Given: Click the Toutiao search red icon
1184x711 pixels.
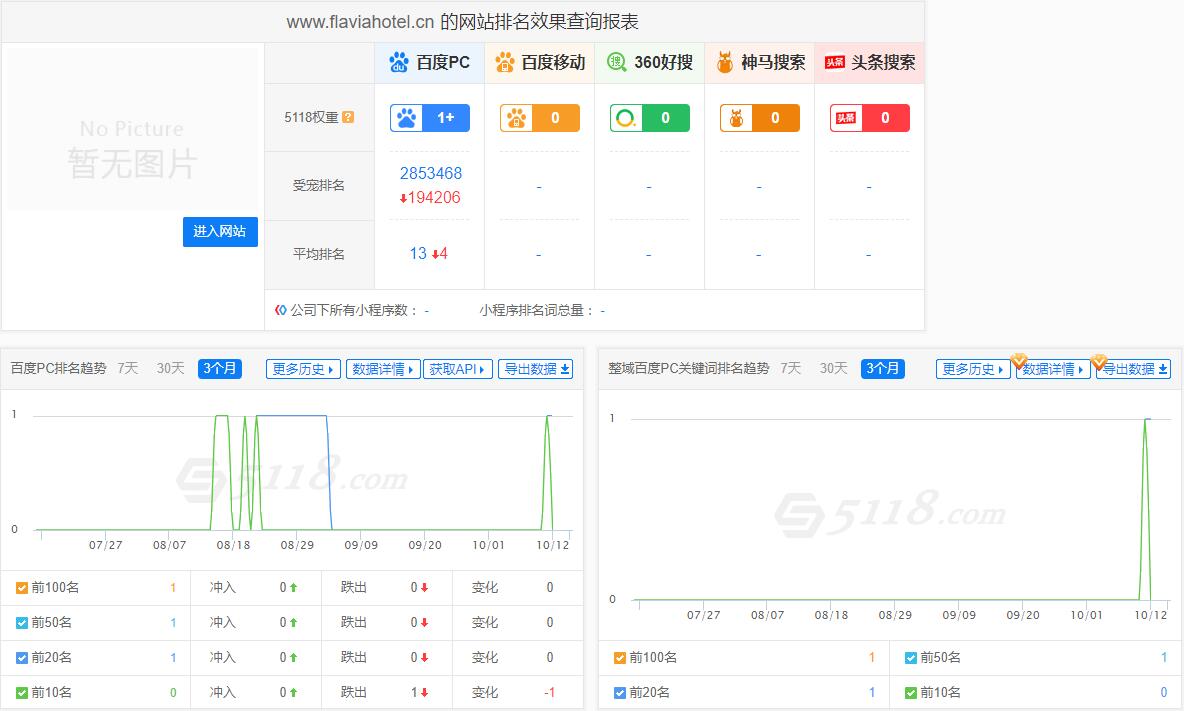Looking at the screenshot, I should (834, 62).
